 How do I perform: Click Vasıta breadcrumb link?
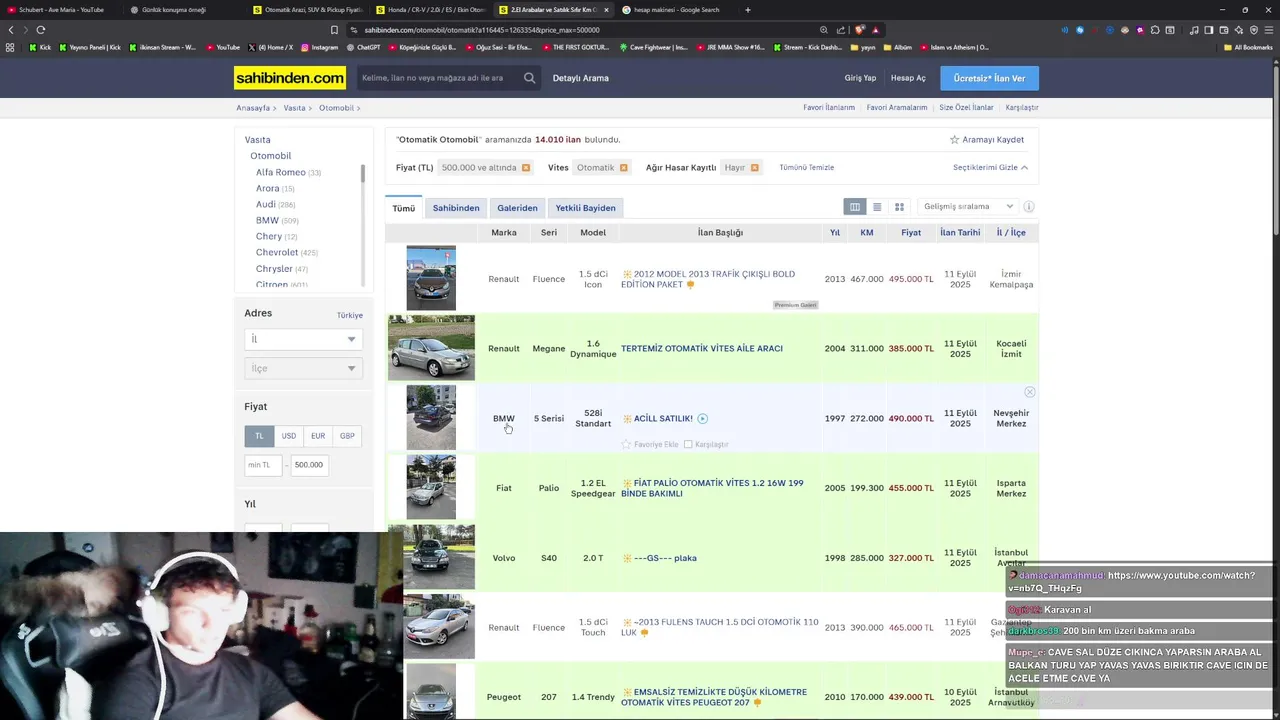tap(294, 108)
